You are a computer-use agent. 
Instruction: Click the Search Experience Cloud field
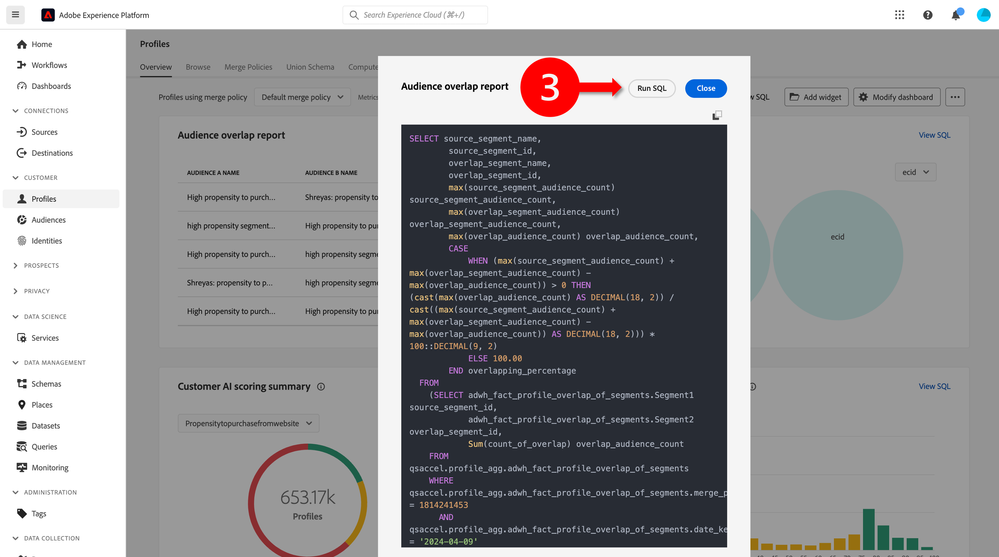pyautogui.click(x=415, y=15)
